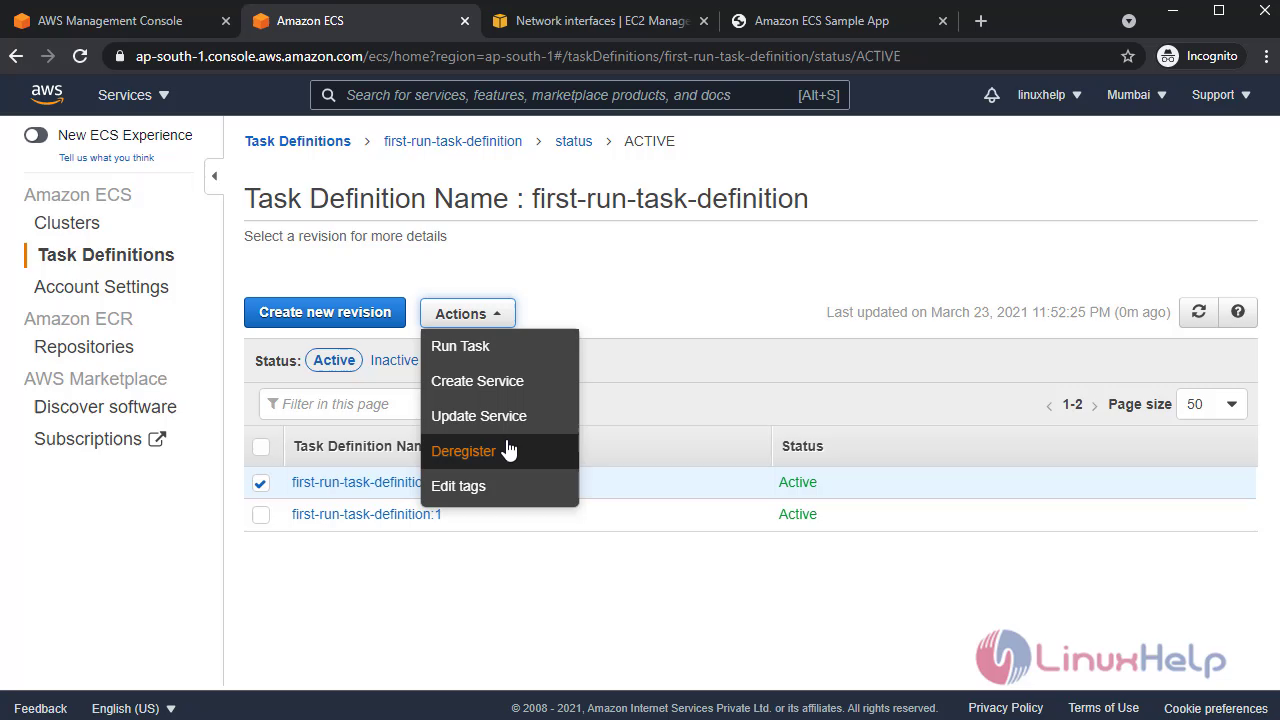Click the refresh icon button

point(1198,312)
